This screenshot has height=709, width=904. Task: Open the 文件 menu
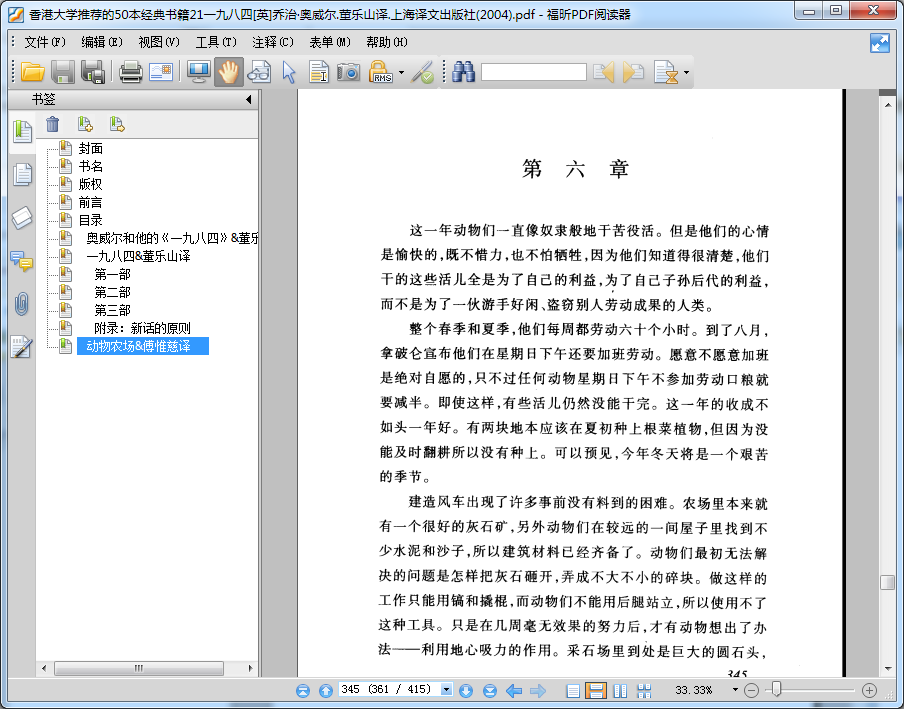coord(45,42)
